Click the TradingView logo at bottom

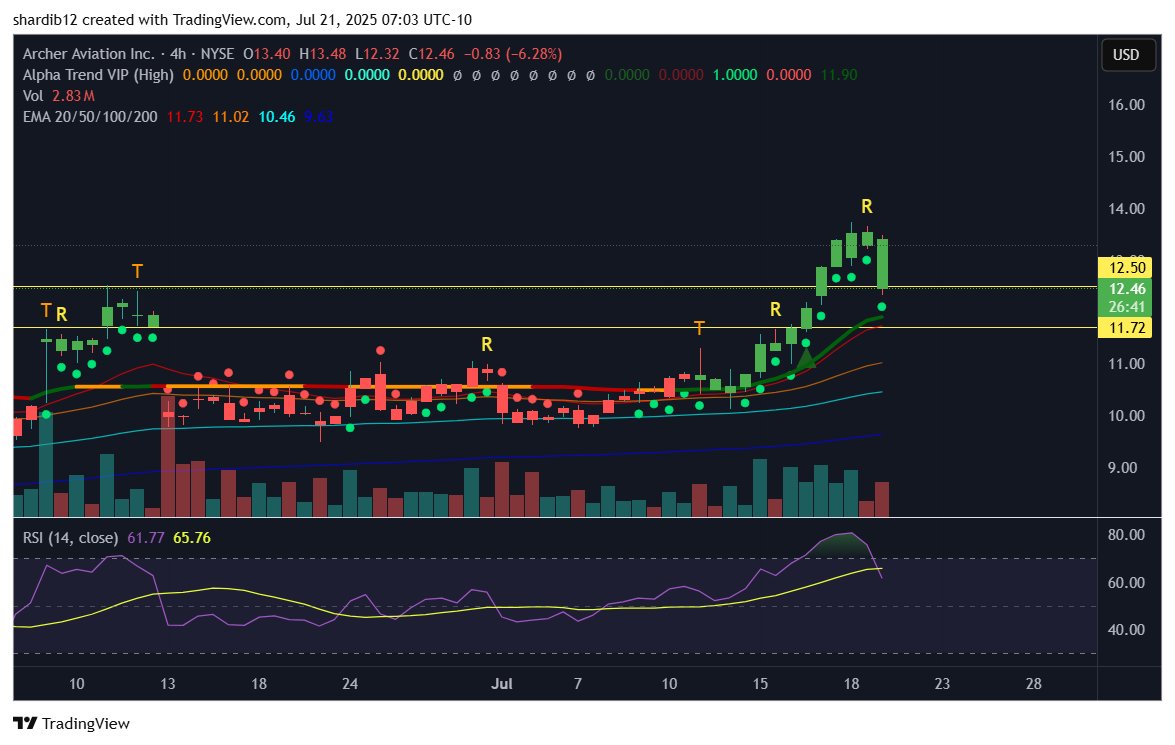click(71, 723)
